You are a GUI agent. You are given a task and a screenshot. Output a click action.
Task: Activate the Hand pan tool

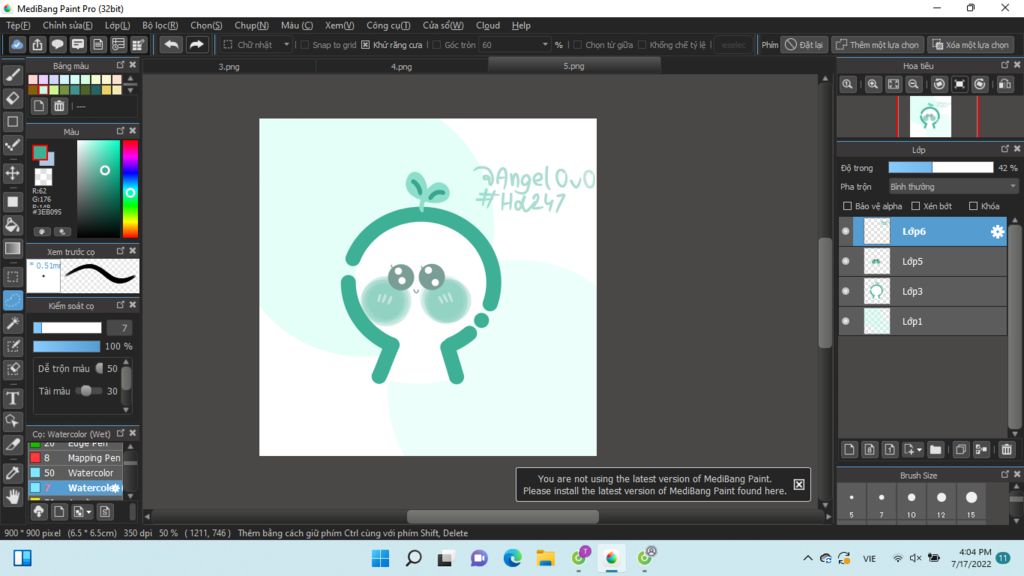13,496
